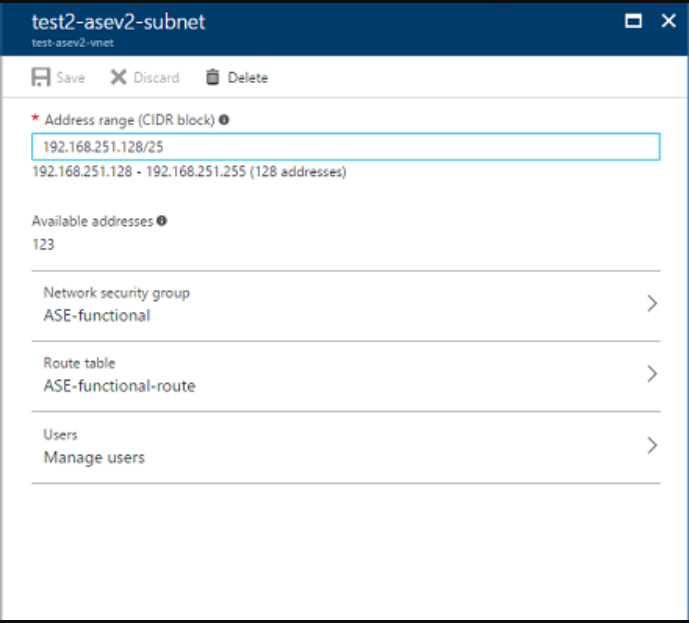Screen dimensions: 689x623
Task: Maximize the subnet blade panel
Action: [633, 21]
